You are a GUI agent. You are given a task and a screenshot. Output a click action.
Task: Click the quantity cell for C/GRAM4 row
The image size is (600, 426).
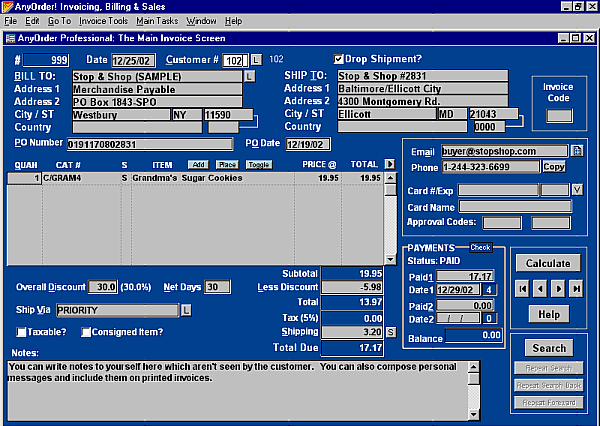24,178
